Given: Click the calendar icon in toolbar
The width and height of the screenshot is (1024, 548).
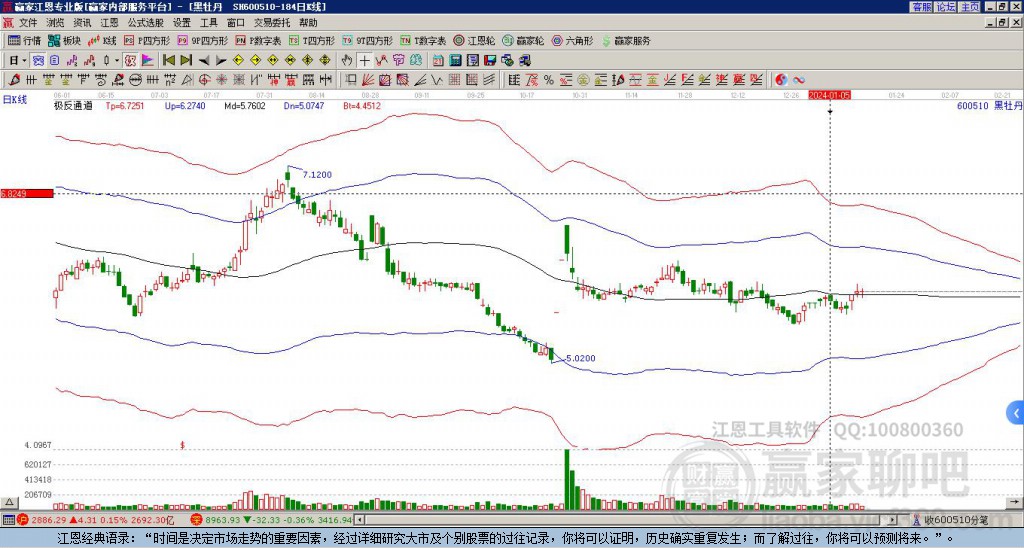Looking at the screenshot, I should click(438, 61).
